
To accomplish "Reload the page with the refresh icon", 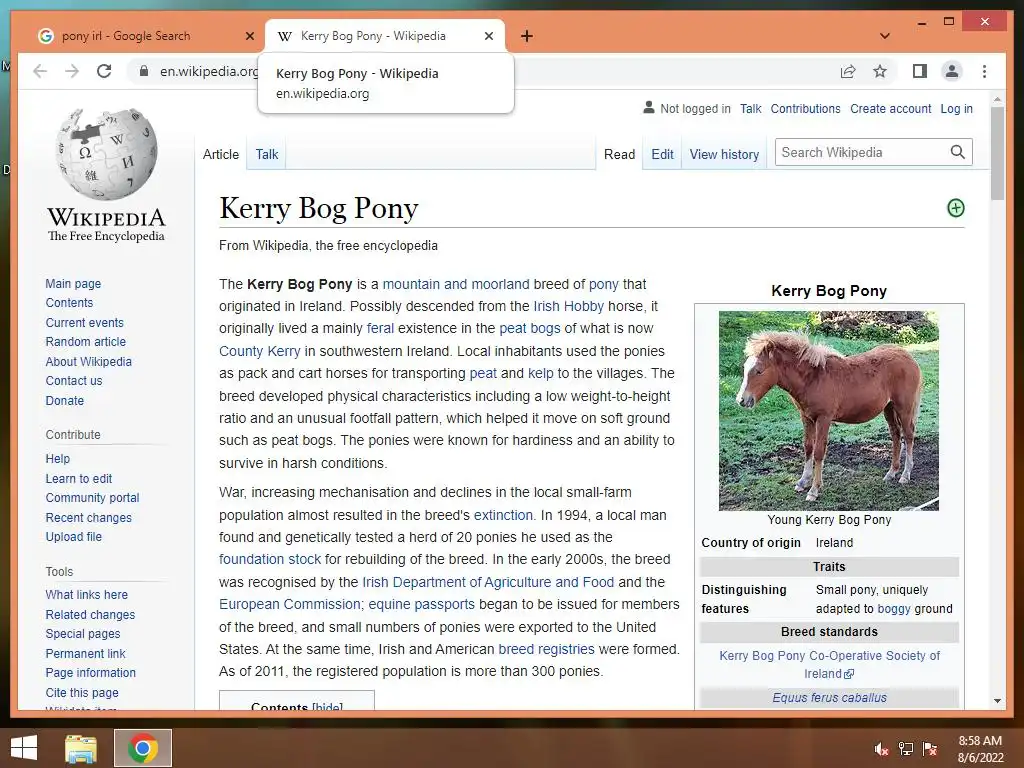I will (x=104, y=71).
